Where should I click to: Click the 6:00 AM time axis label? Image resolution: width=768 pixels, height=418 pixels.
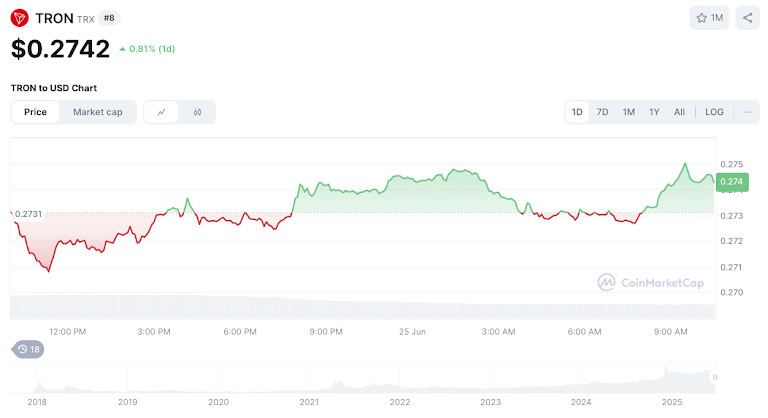tap(584, 332)
